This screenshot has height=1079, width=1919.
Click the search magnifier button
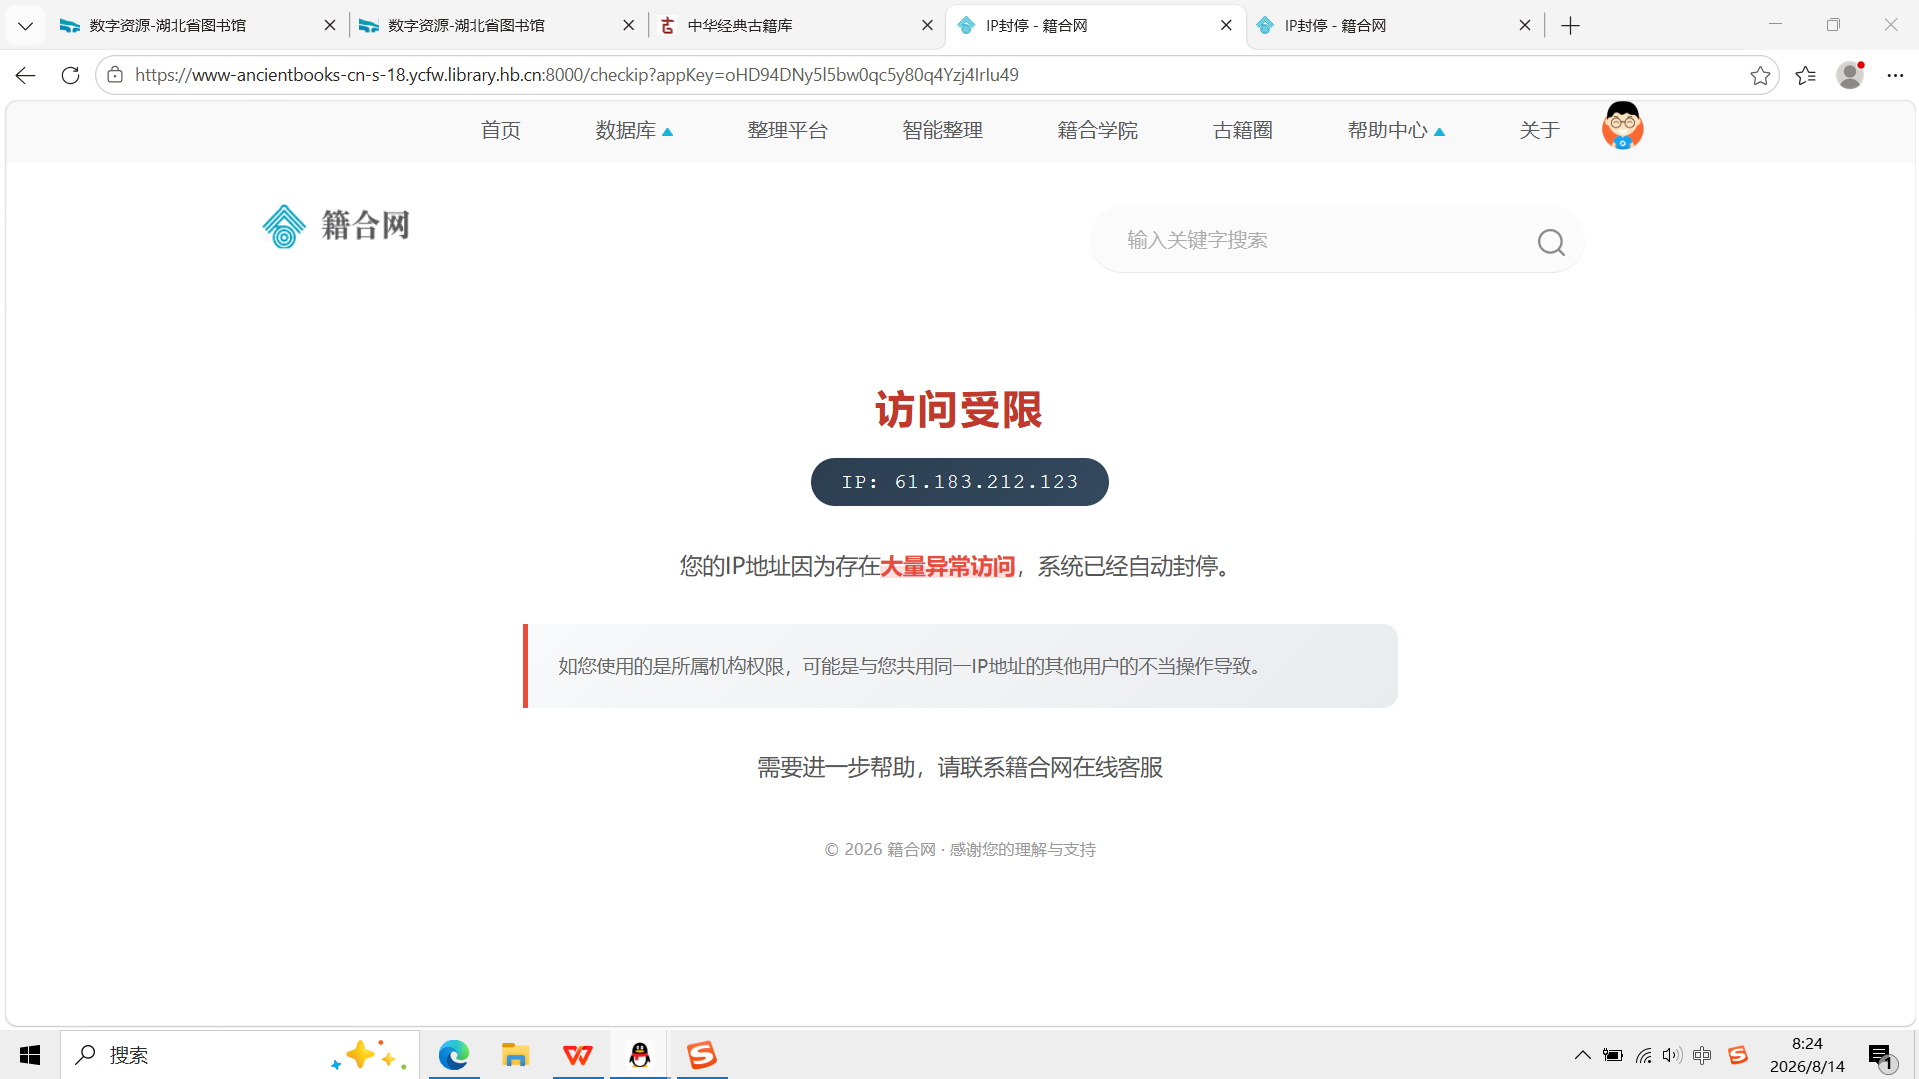tap(1551, 242)
